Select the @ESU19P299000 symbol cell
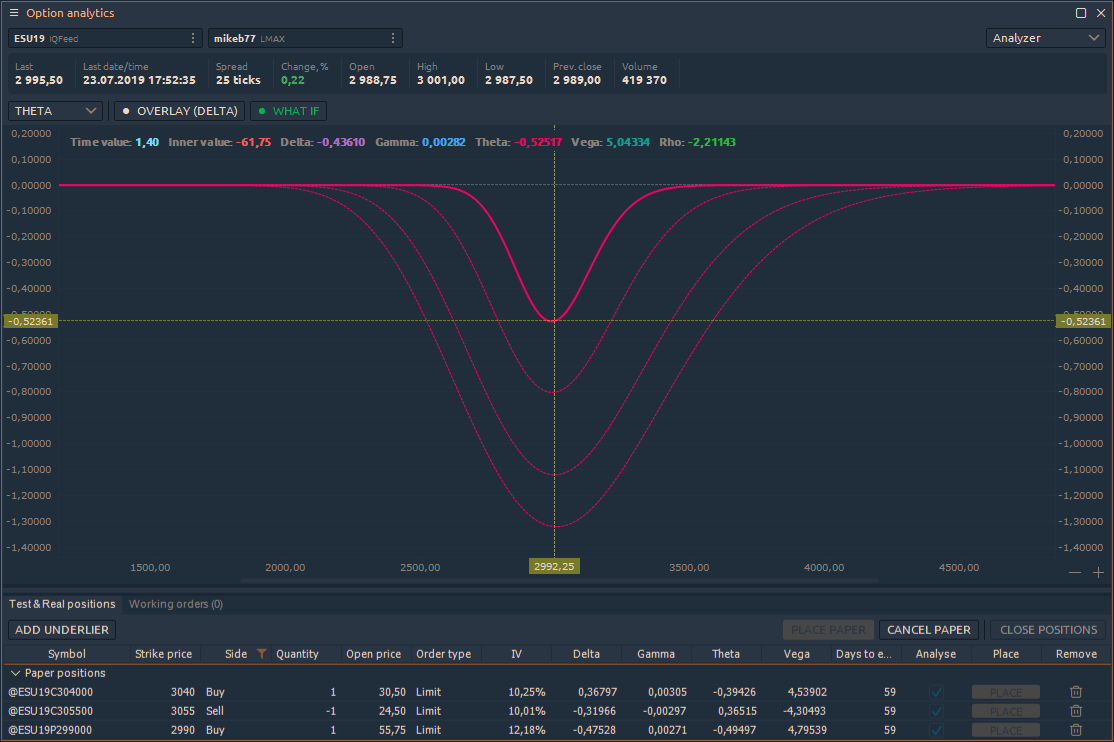This screenshot has width=1114, height=742. pos(50,730)
